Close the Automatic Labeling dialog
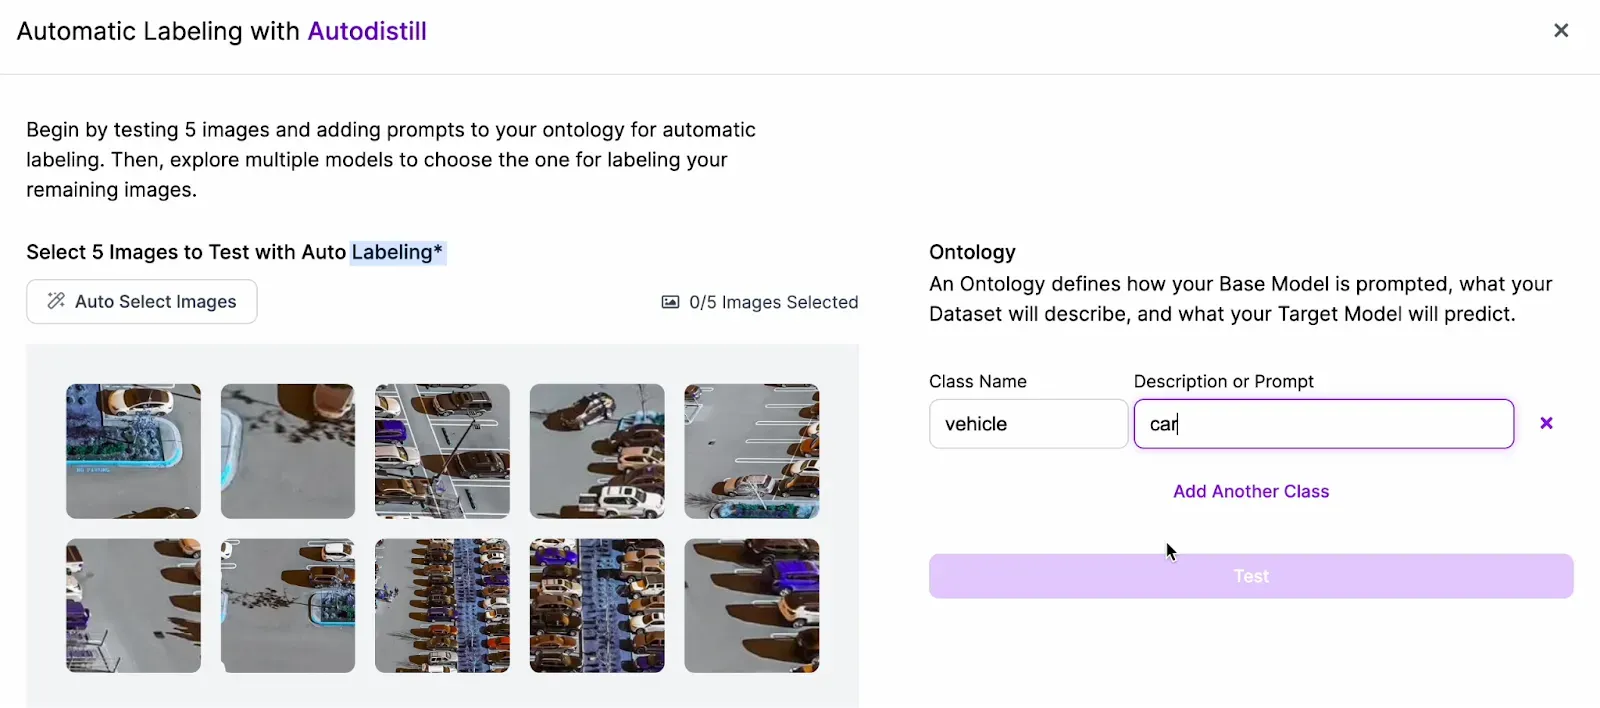The image size is (1600, 708). click(1561, 30)
